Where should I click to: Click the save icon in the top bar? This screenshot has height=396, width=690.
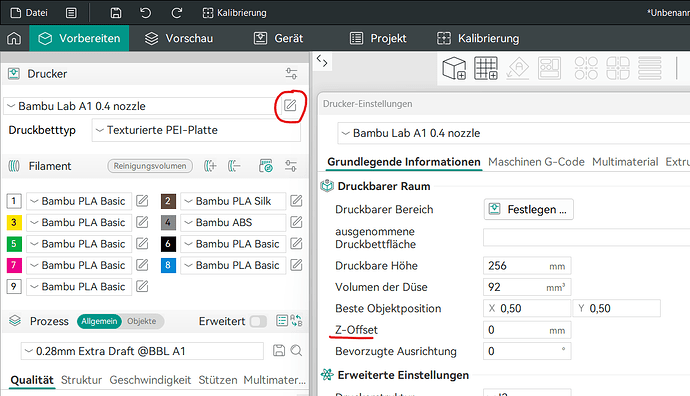(x=116, y=13)
